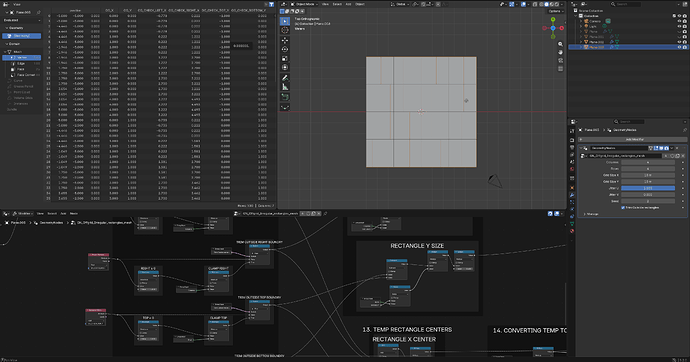Open the Object Mode dropdown
This screenshot has width=690, height=362.
click(305, 4)
